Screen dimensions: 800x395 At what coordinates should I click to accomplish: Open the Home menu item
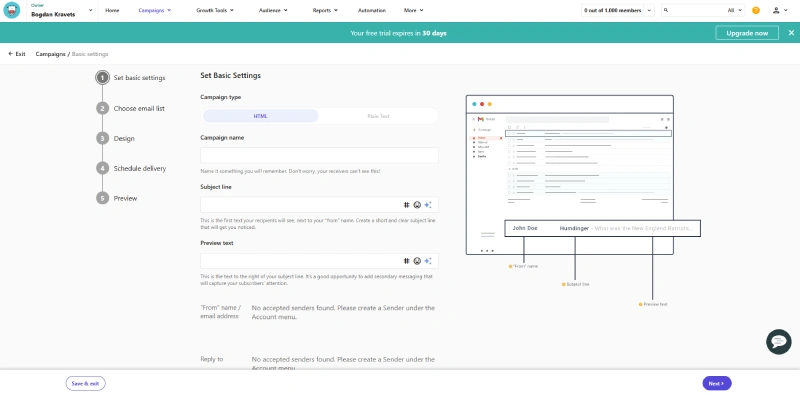(x=112, y=10)
